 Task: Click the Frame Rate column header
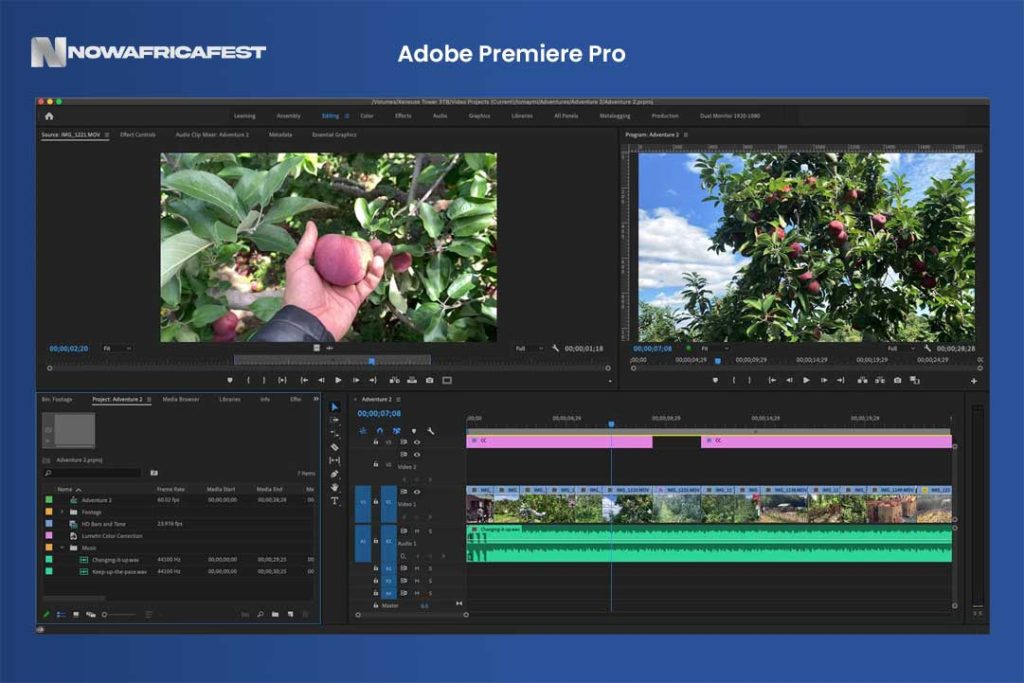(x=170, y=489)
